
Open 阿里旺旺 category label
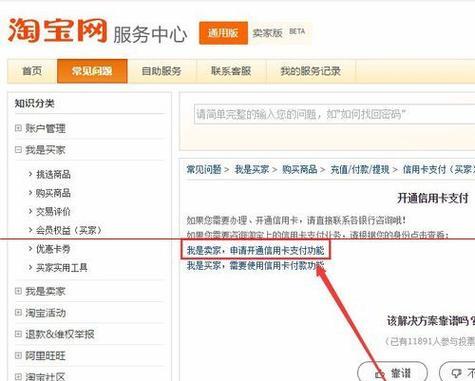pyautogui.click(x=45, y=356)
